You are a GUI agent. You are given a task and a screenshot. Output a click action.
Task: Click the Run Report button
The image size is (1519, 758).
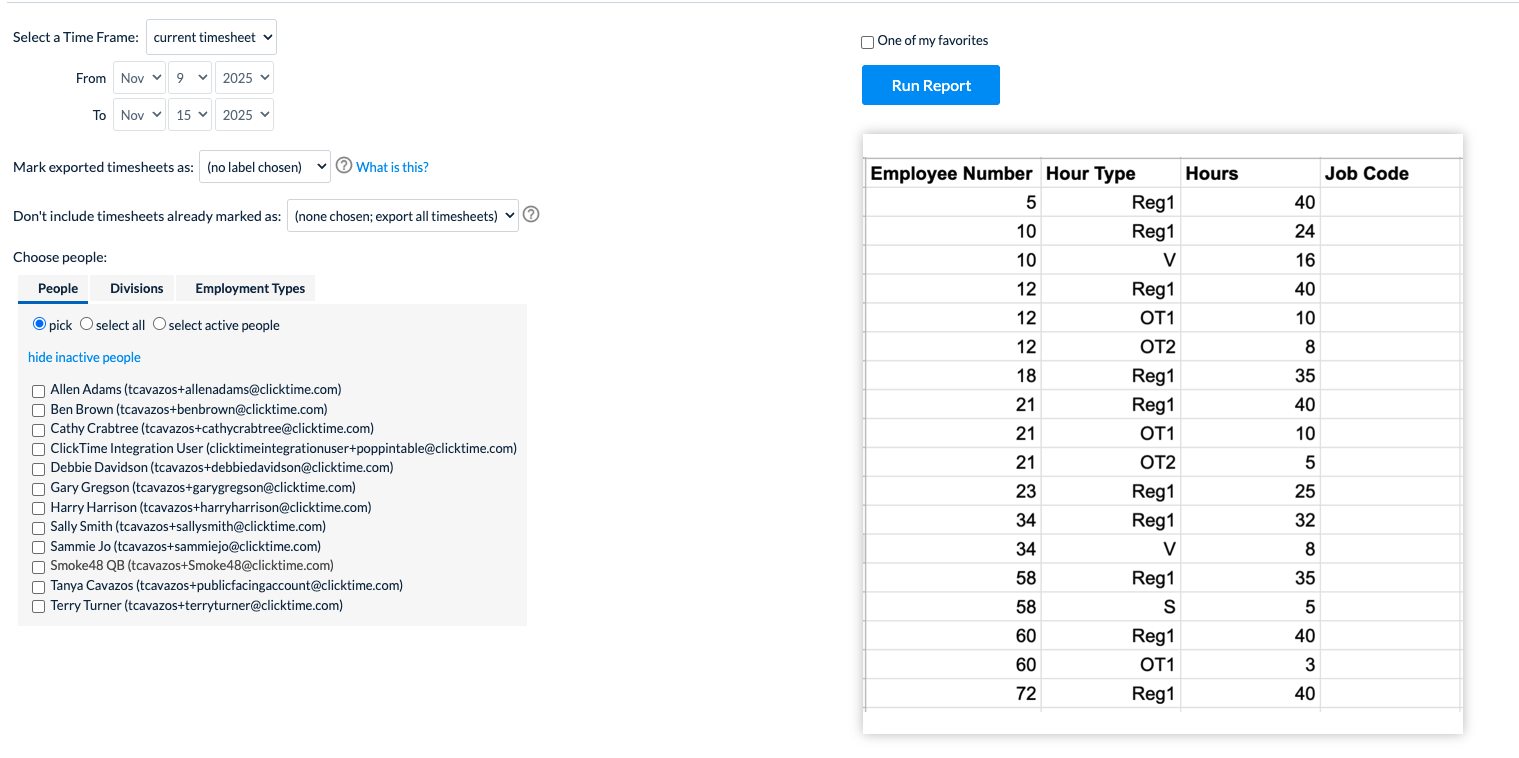click(931, 85)
